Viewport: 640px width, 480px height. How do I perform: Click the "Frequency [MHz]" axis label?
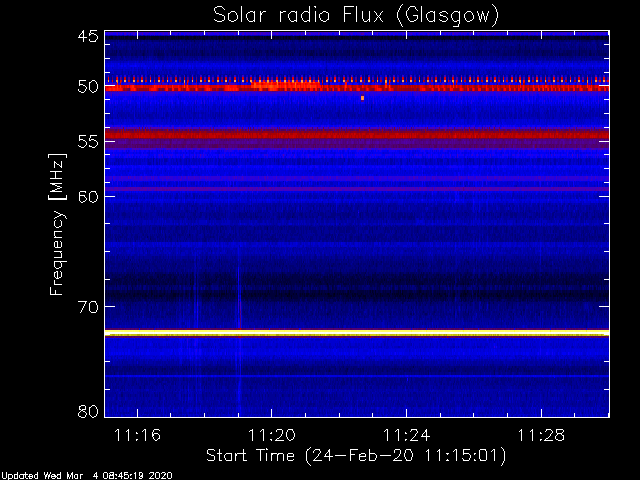click(57, 224)
